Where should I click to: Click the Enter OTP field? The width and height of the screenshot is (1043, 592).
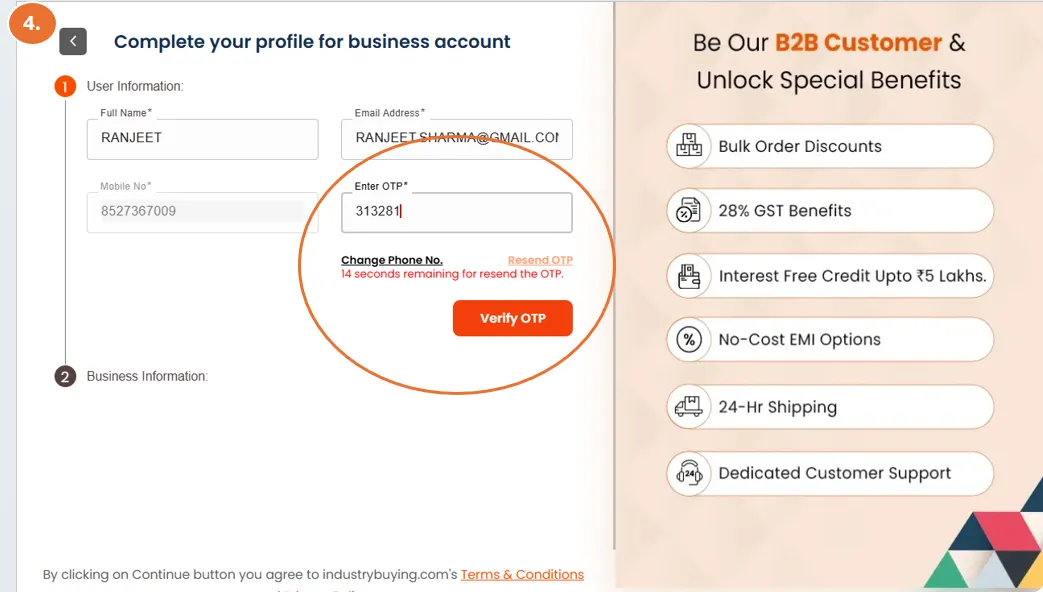[457, 212]
